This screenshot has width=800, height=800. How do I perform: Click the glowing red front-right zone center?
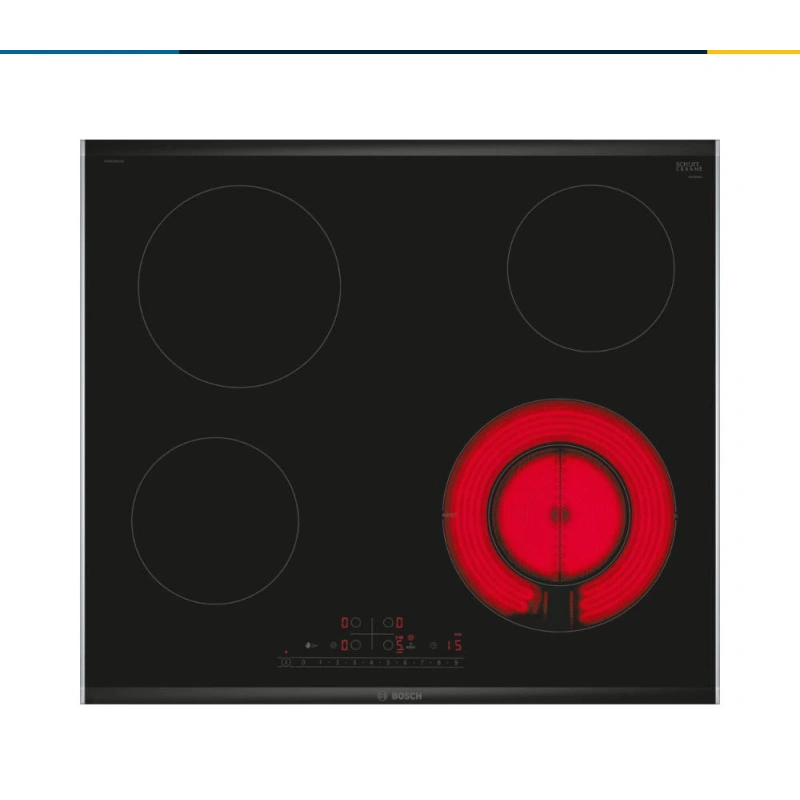coord(560,515)
